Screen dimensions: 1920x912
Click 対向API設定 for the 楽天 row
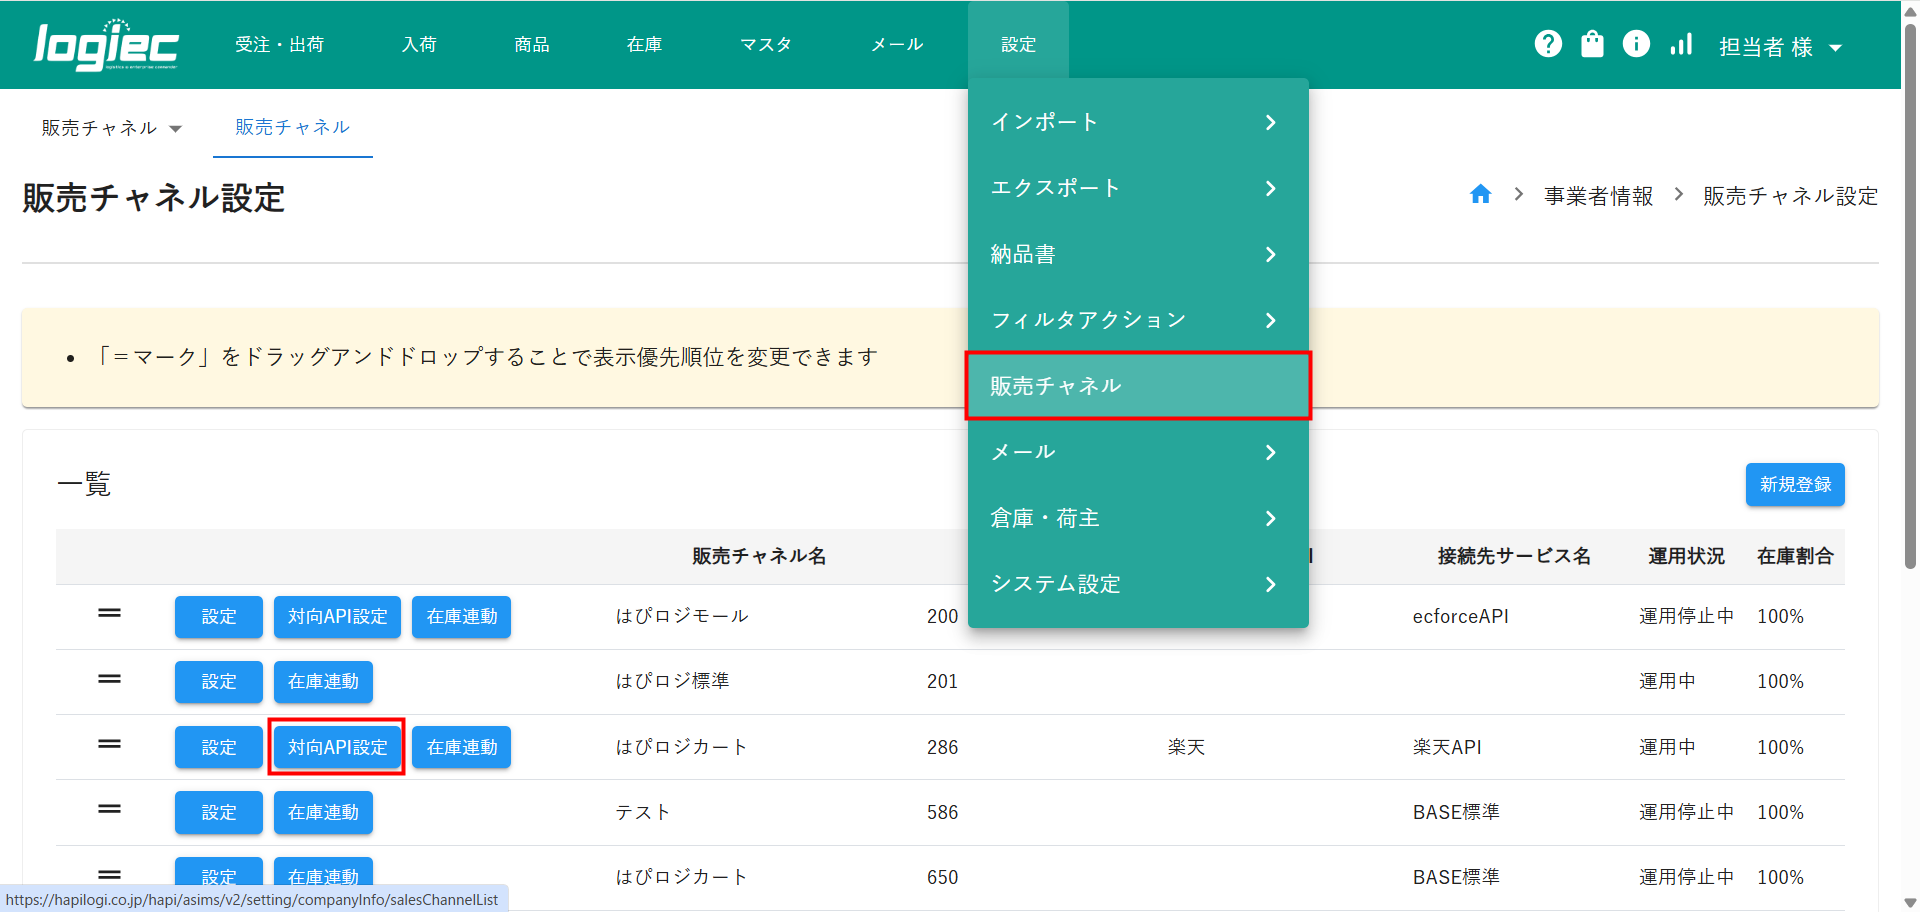[337, 747]
